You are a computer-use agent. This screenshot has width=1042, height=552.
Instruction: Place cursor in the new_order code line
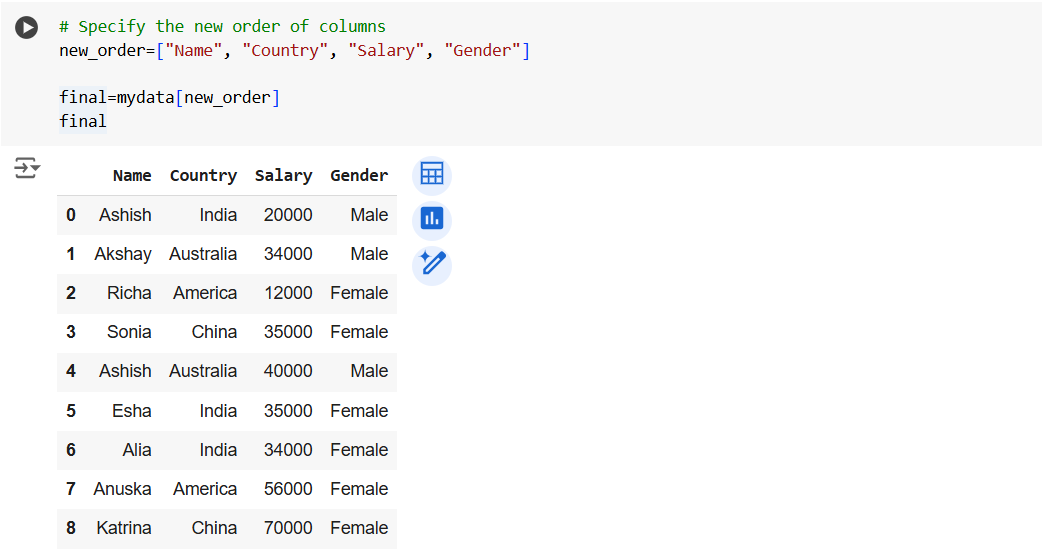tap(294, 50)
